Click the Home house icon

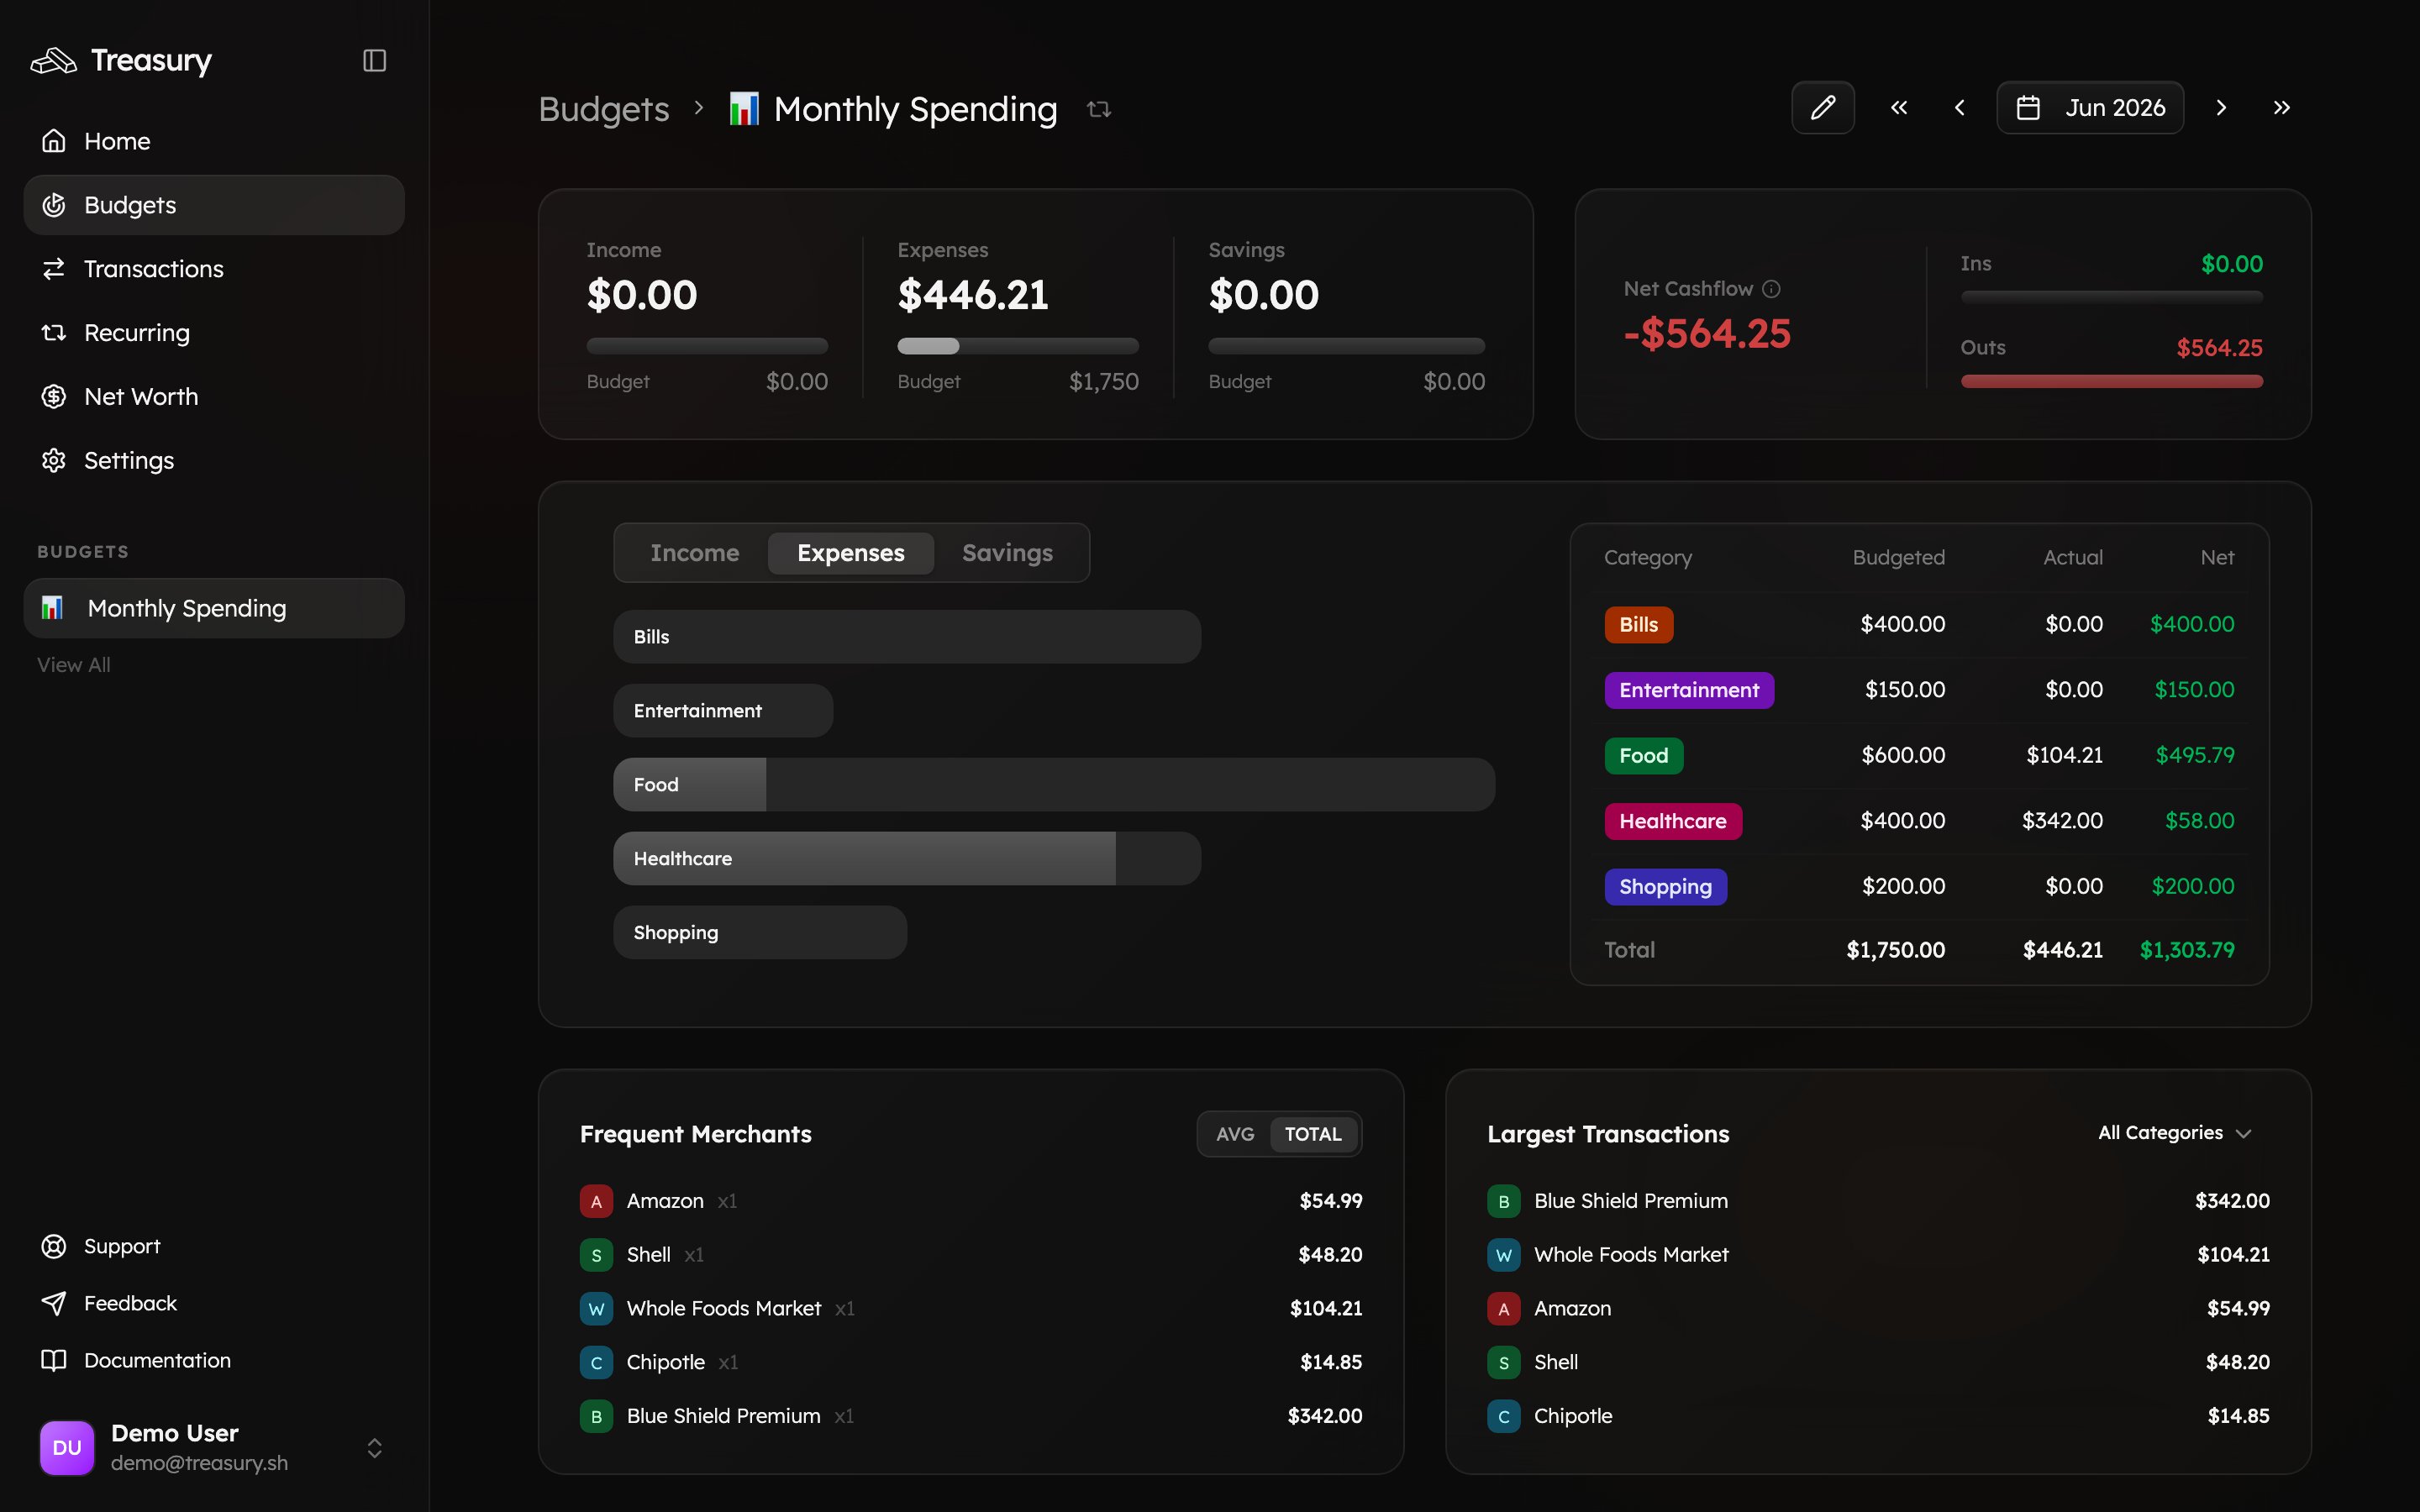[54, 141]
